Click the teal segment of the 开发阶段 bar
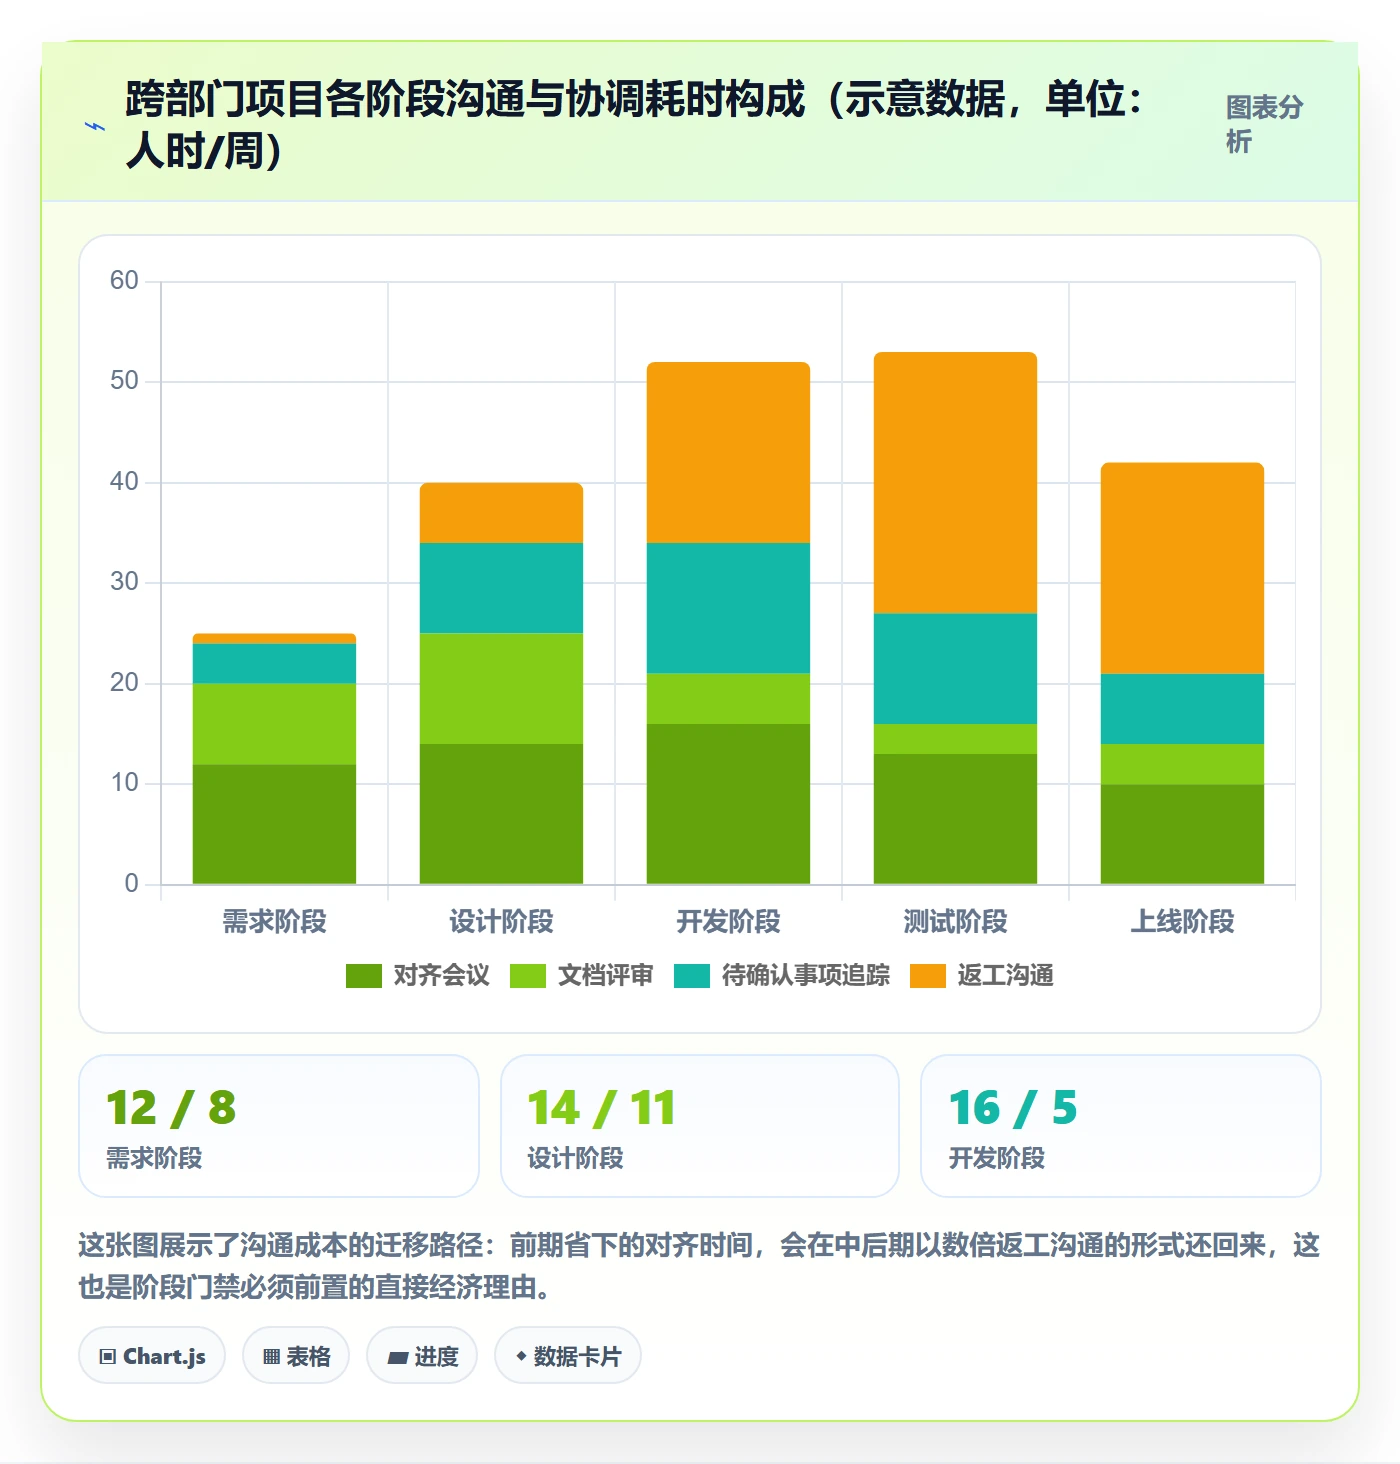 (728, 608)
